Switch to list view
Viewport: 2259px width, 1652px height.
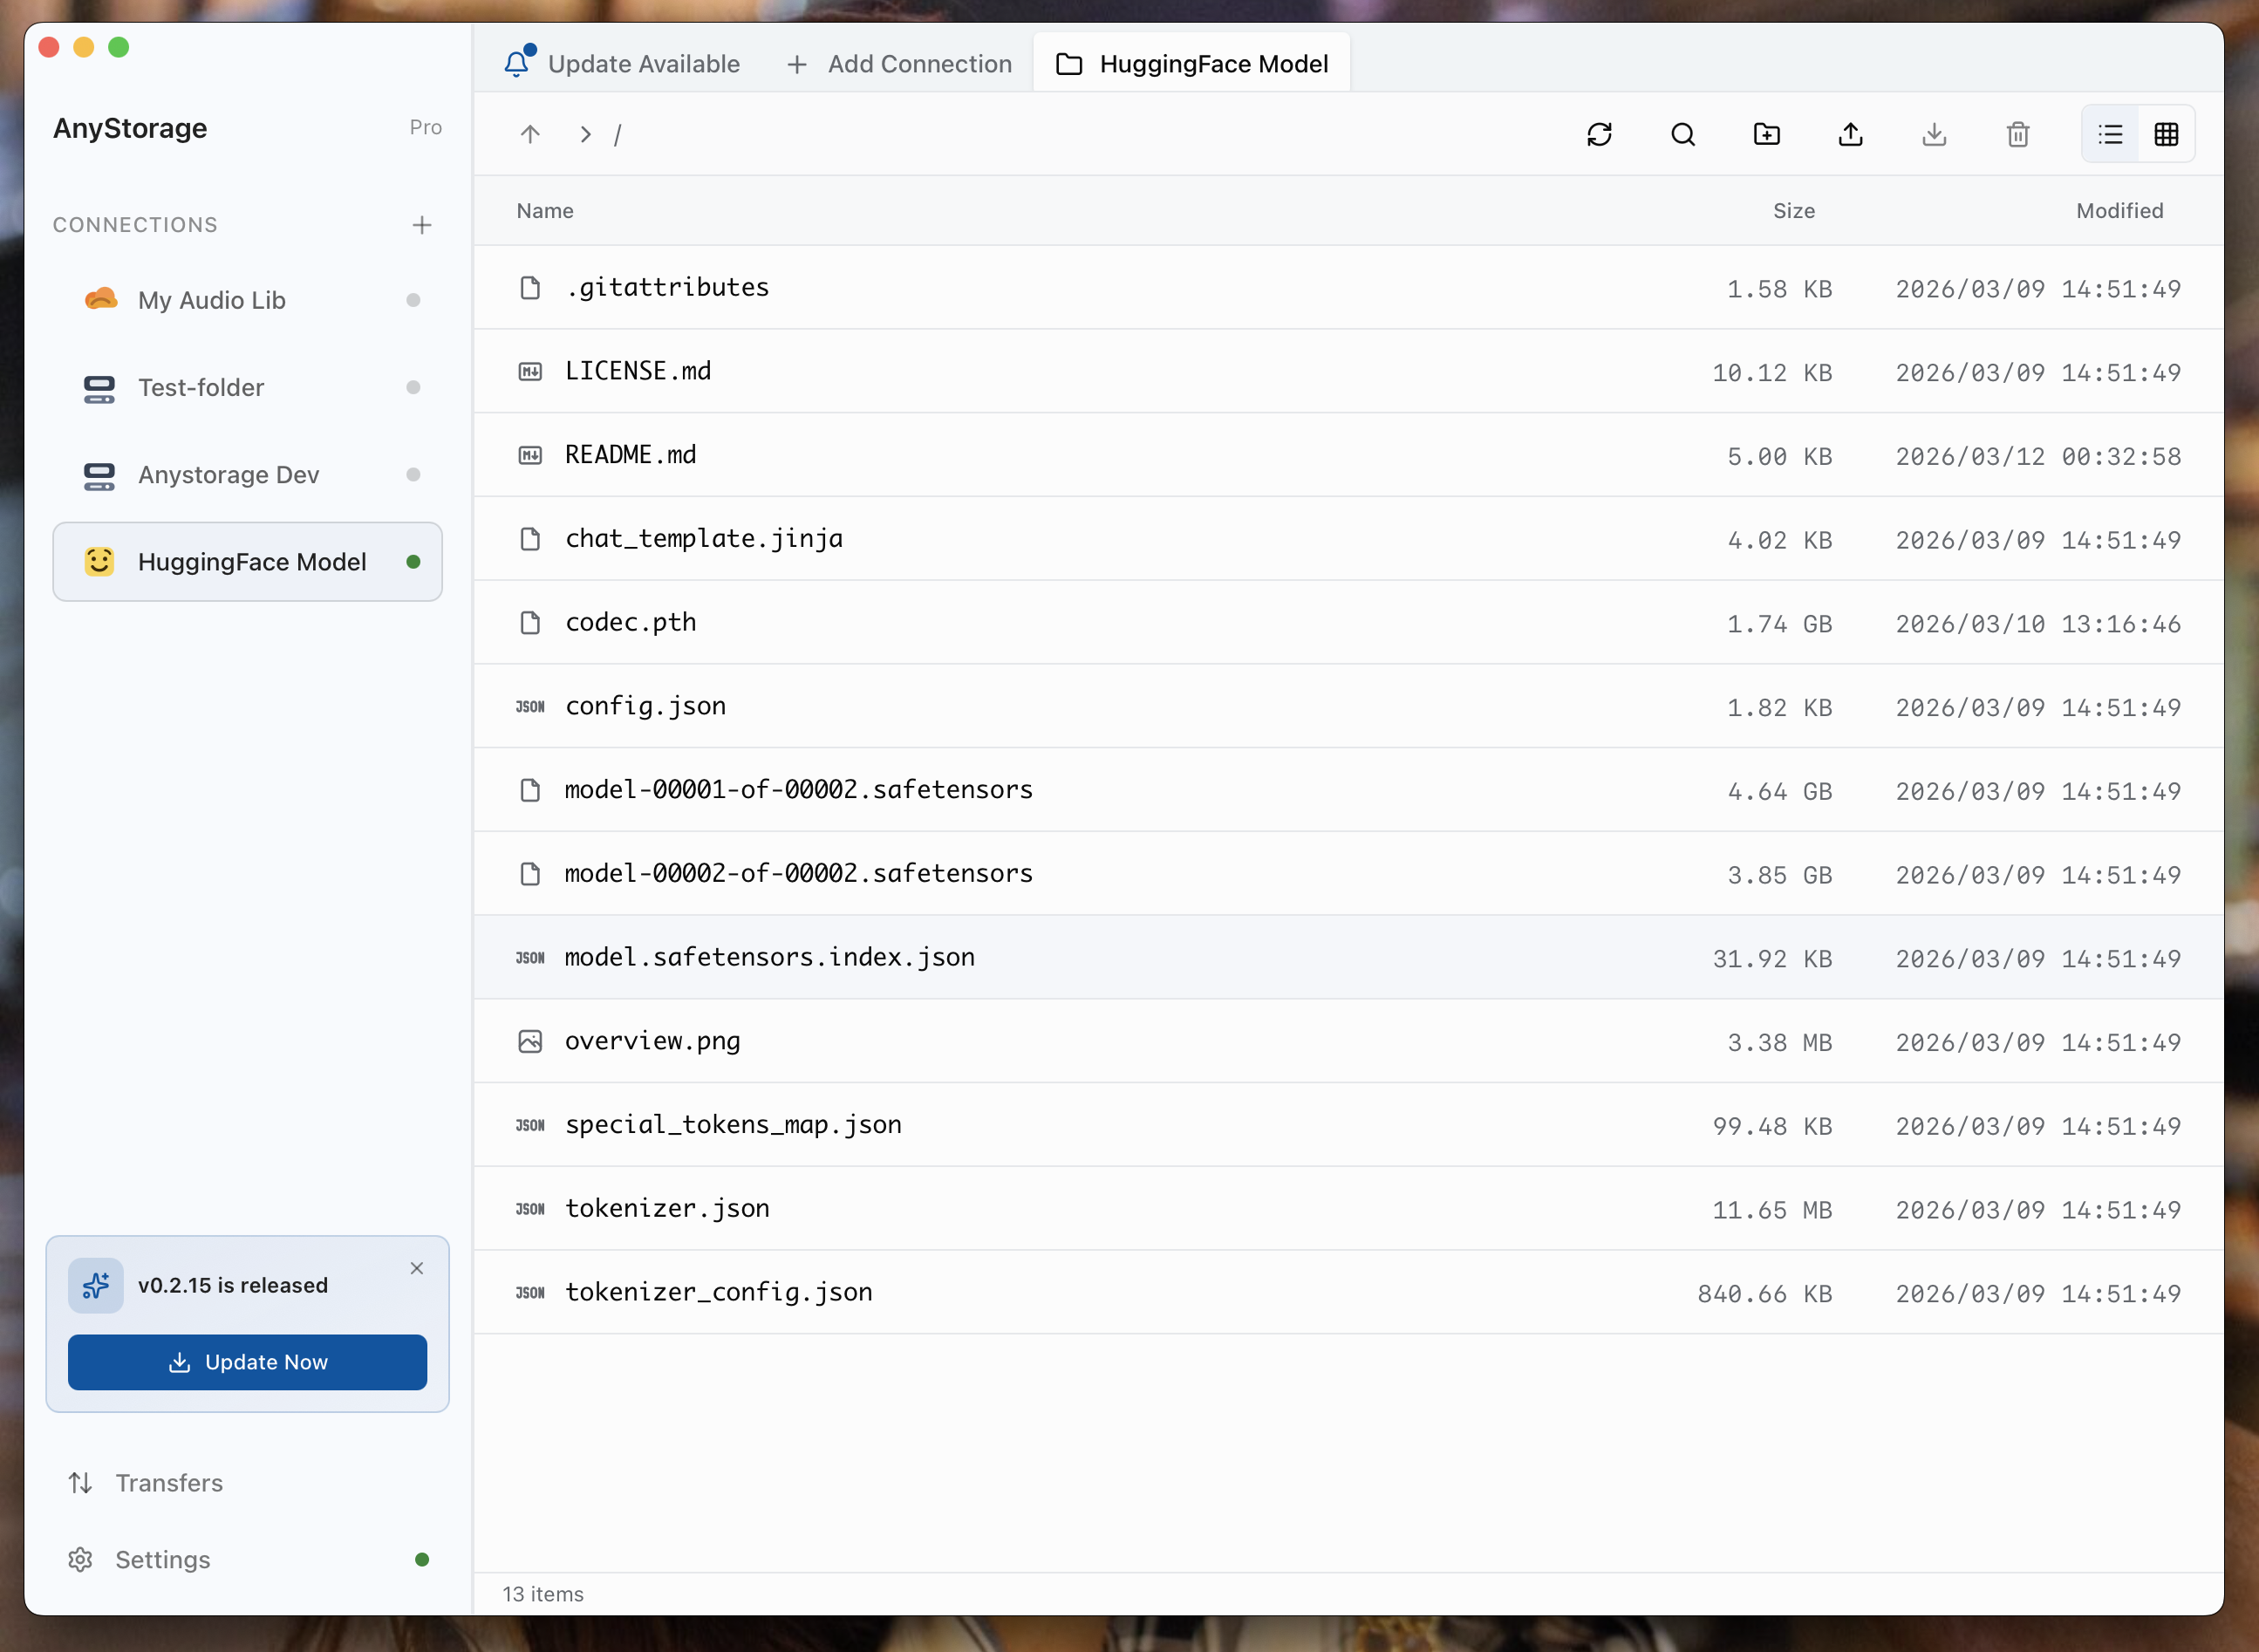click(x=2110, y=134)
